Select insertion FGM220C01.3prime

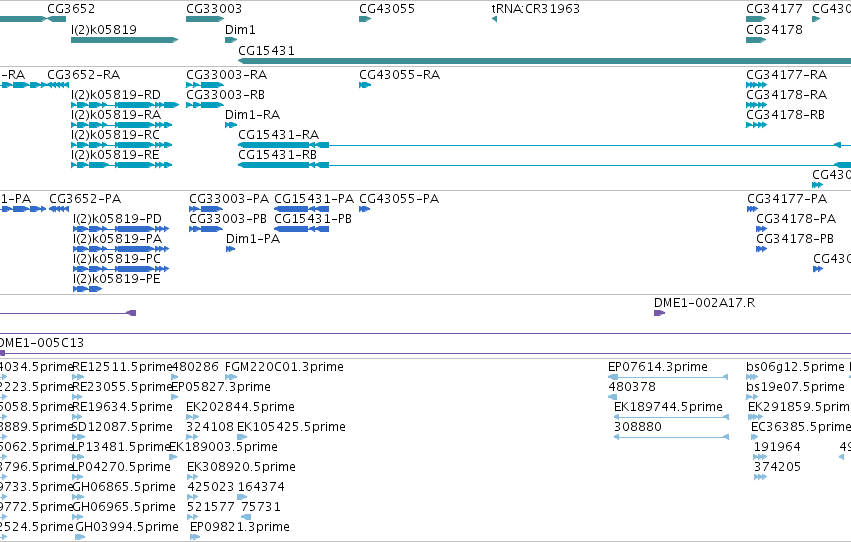[x=284, y=367]
